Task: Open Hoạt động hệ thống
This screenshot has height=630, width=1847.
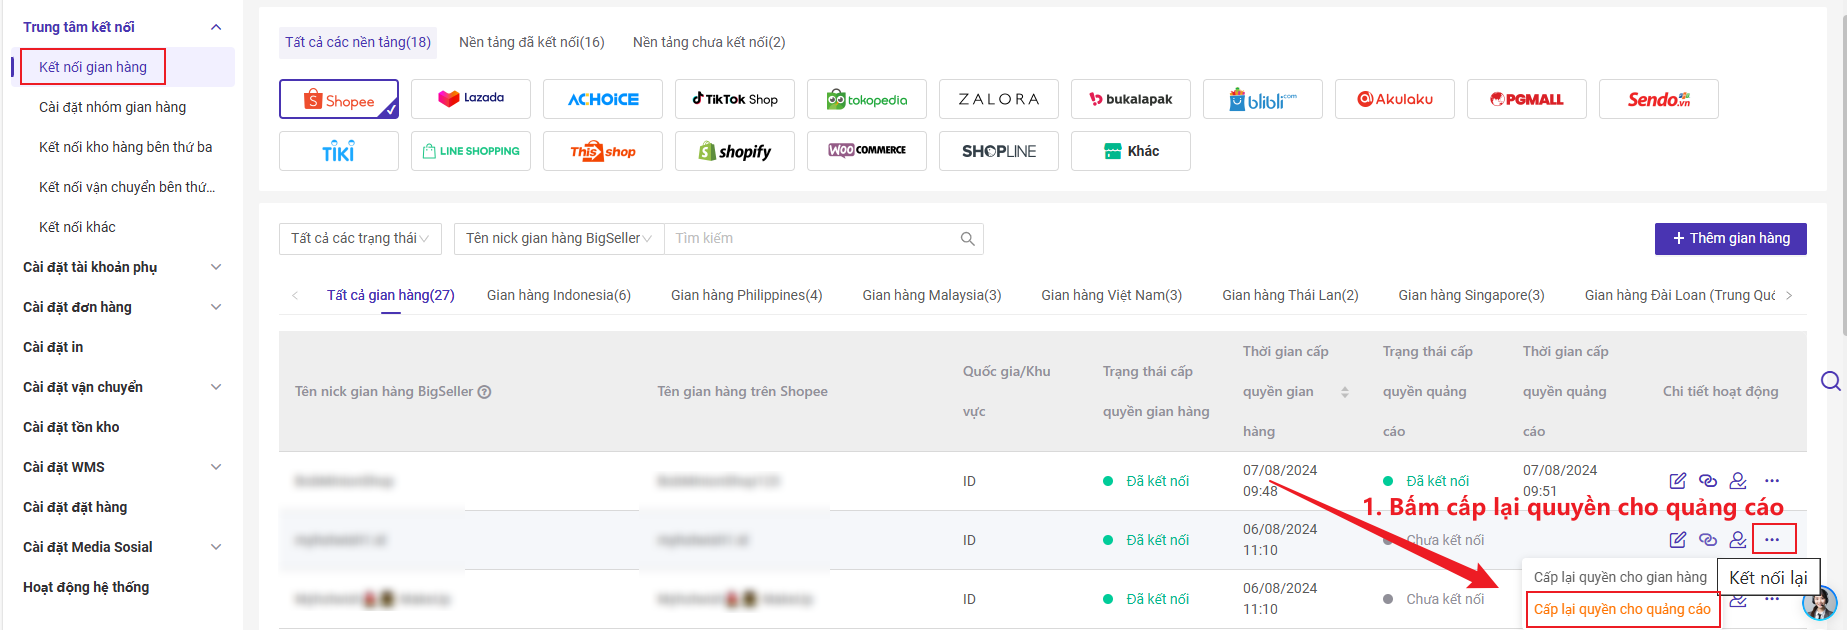Action: coord(86,587)
